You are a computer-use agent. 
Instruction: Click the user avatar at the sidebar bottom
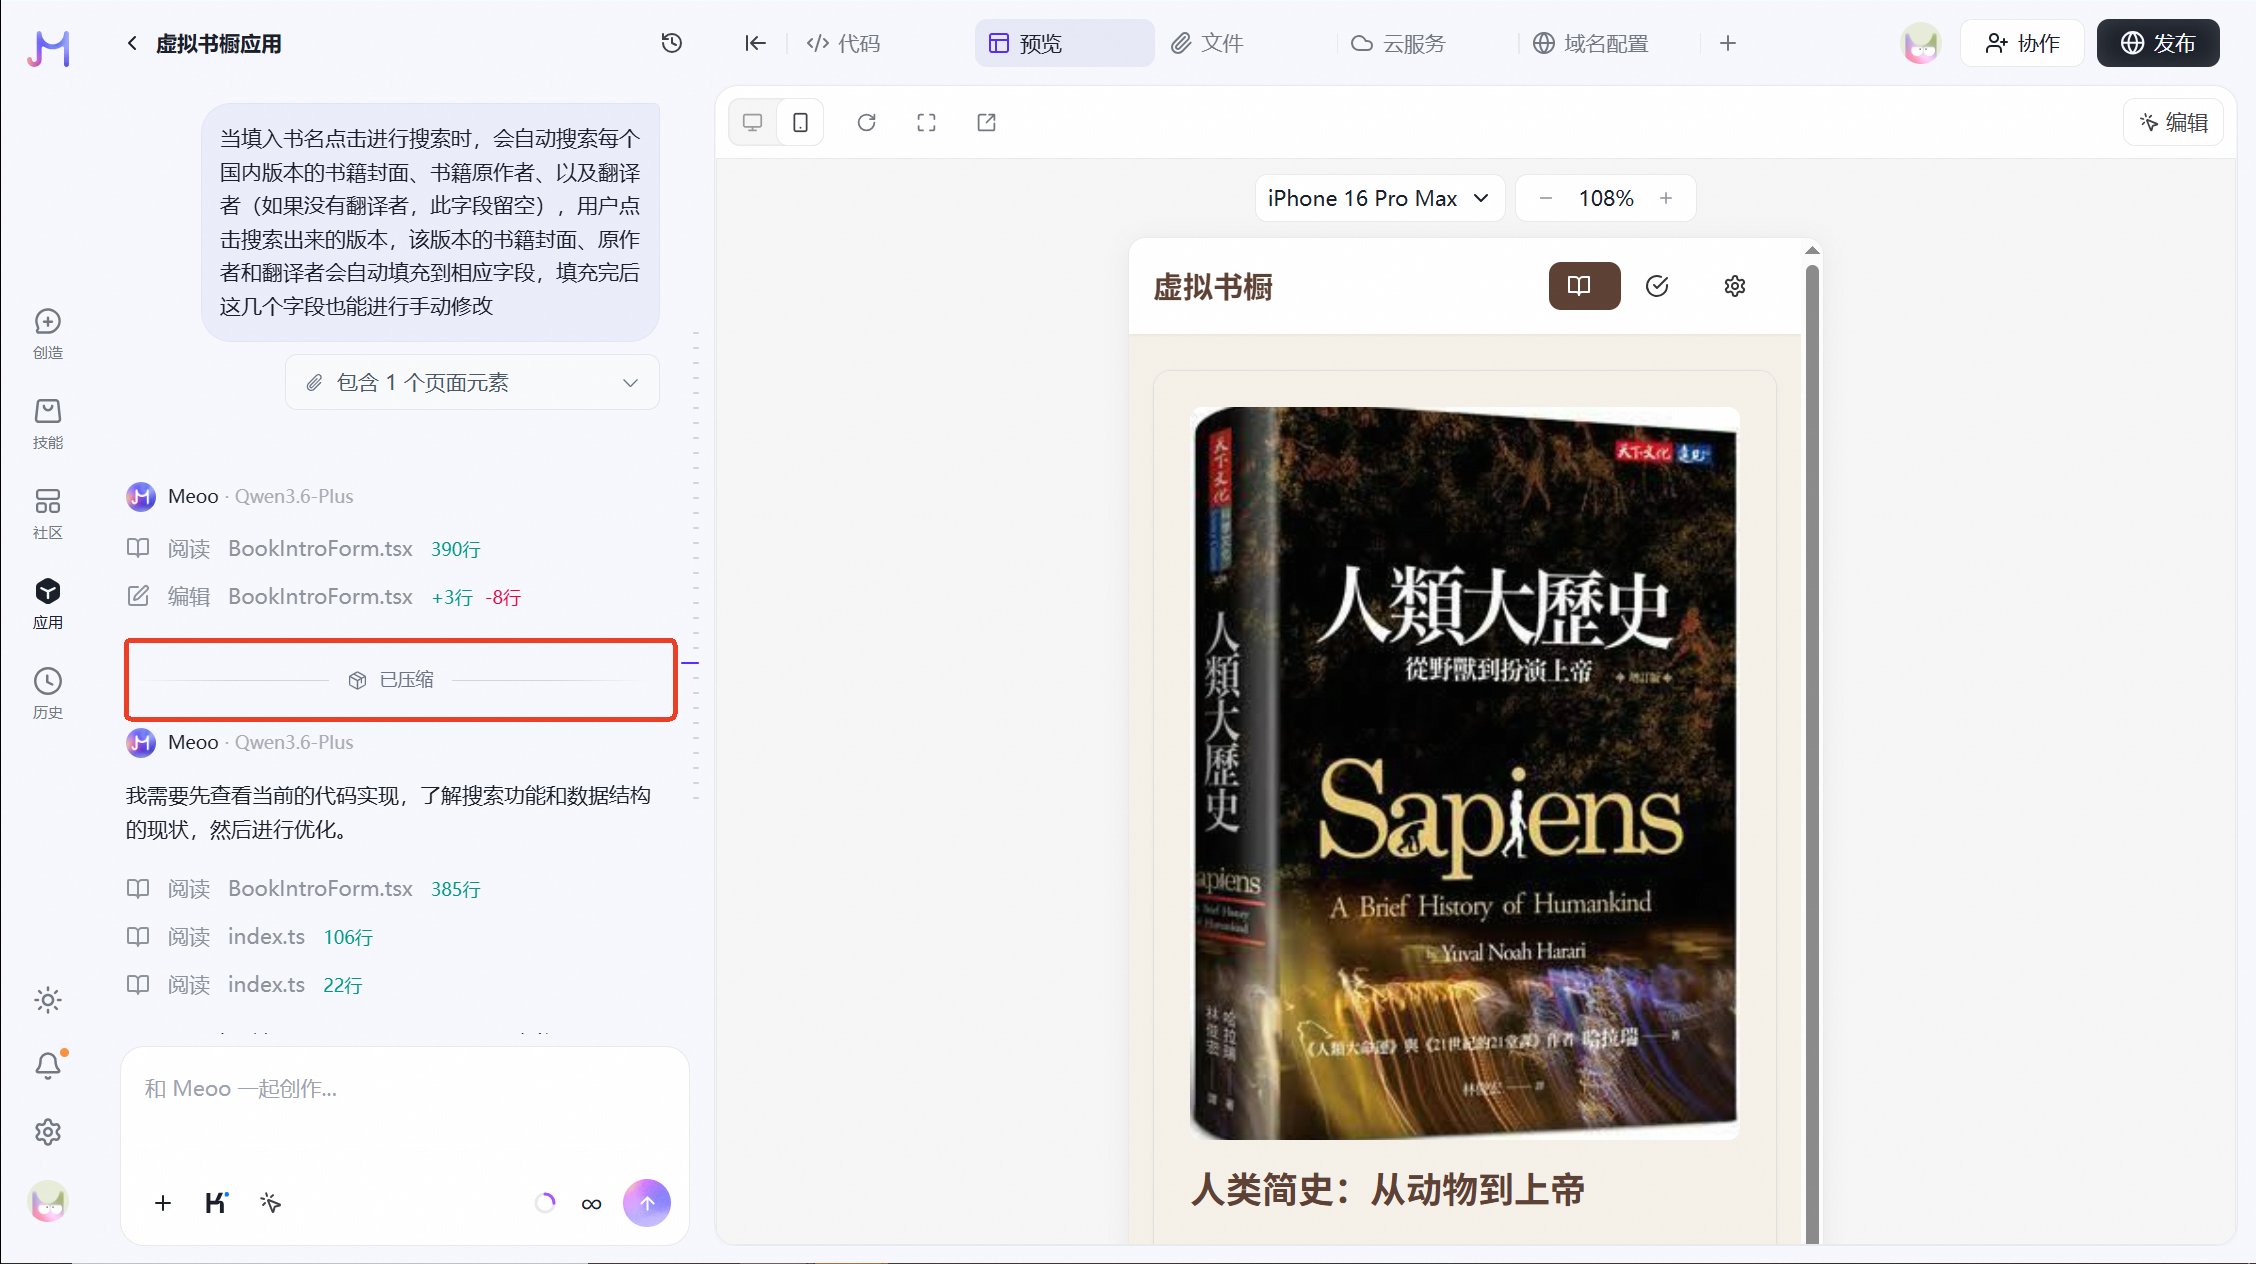point(48,1201)
